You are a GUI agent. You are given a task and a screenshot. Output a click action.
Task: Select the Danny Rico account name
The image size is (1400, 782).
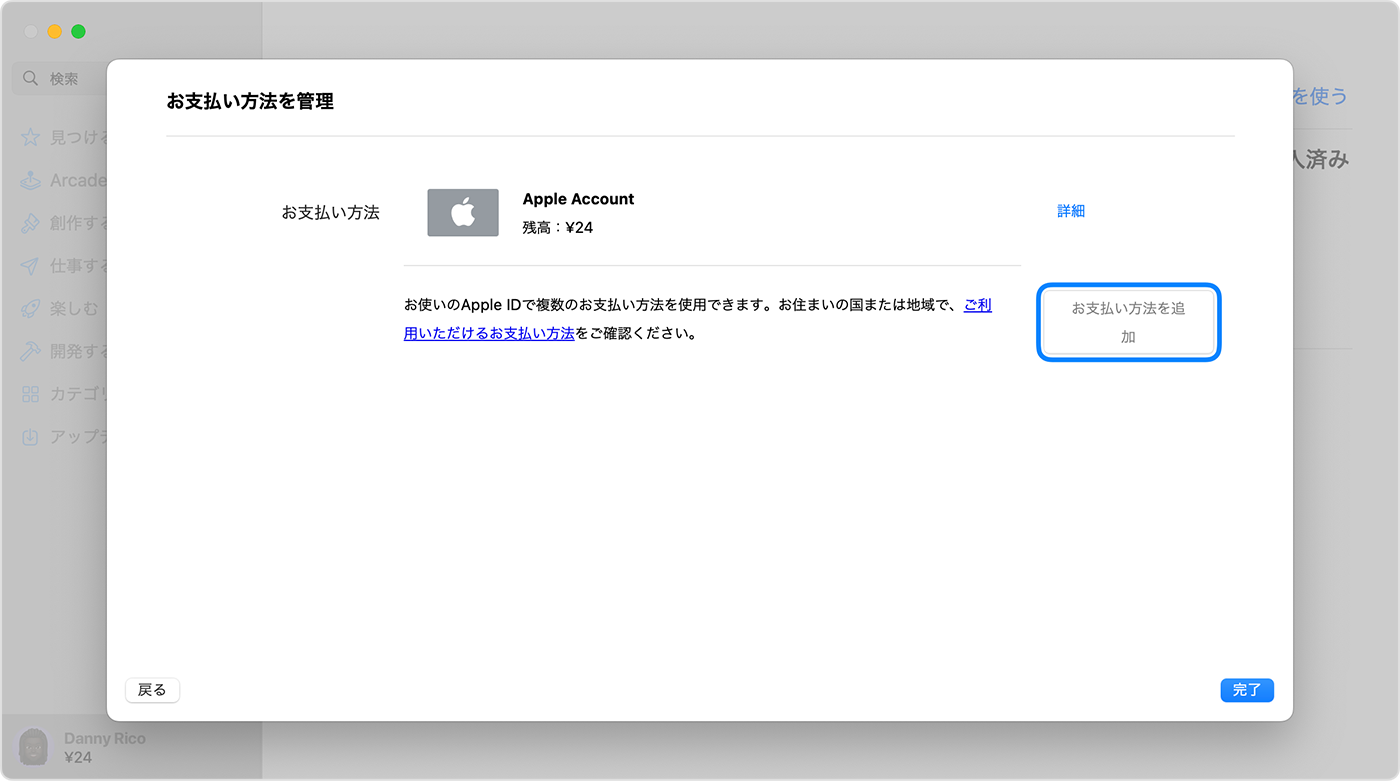tap(105, 738)
